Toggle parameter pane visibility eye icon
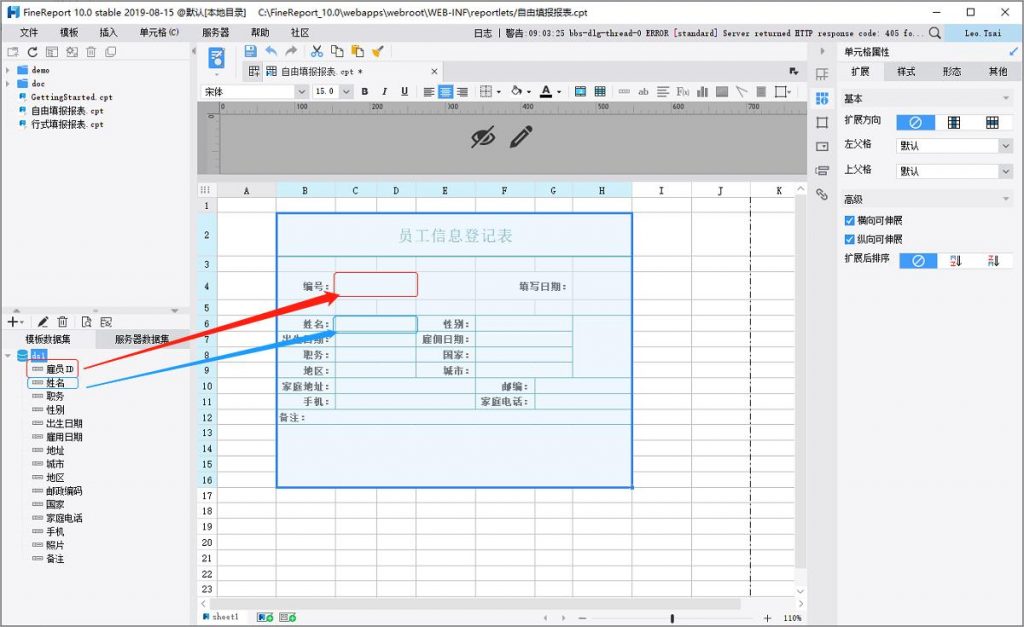The width and height of the screenshot is (1024, 627). tap(483, 137)
